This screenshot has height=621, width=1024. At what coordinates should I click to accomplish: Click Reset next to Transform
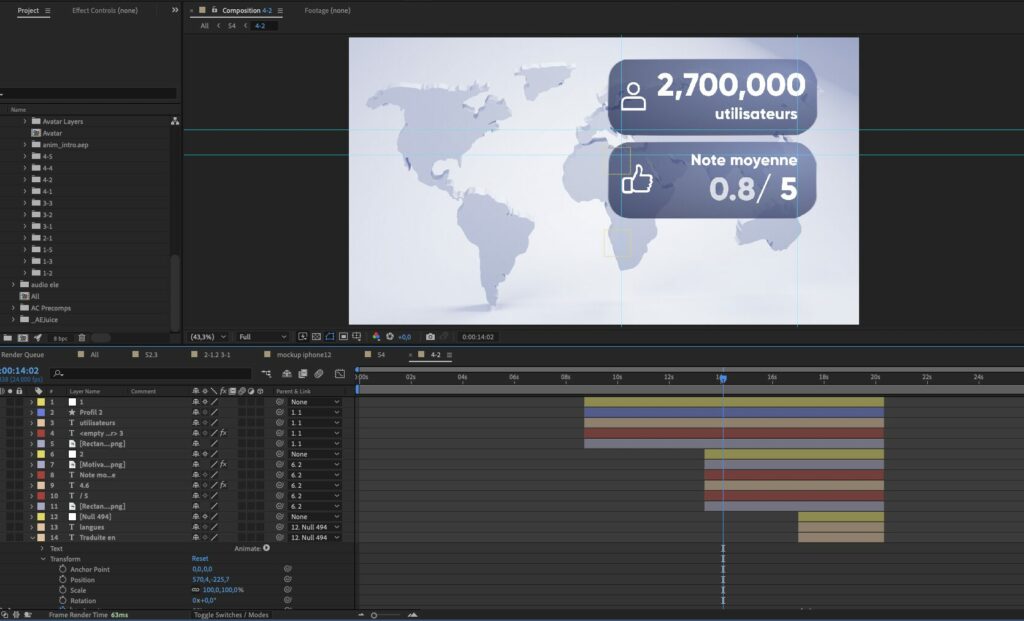(x=200, y=559)
